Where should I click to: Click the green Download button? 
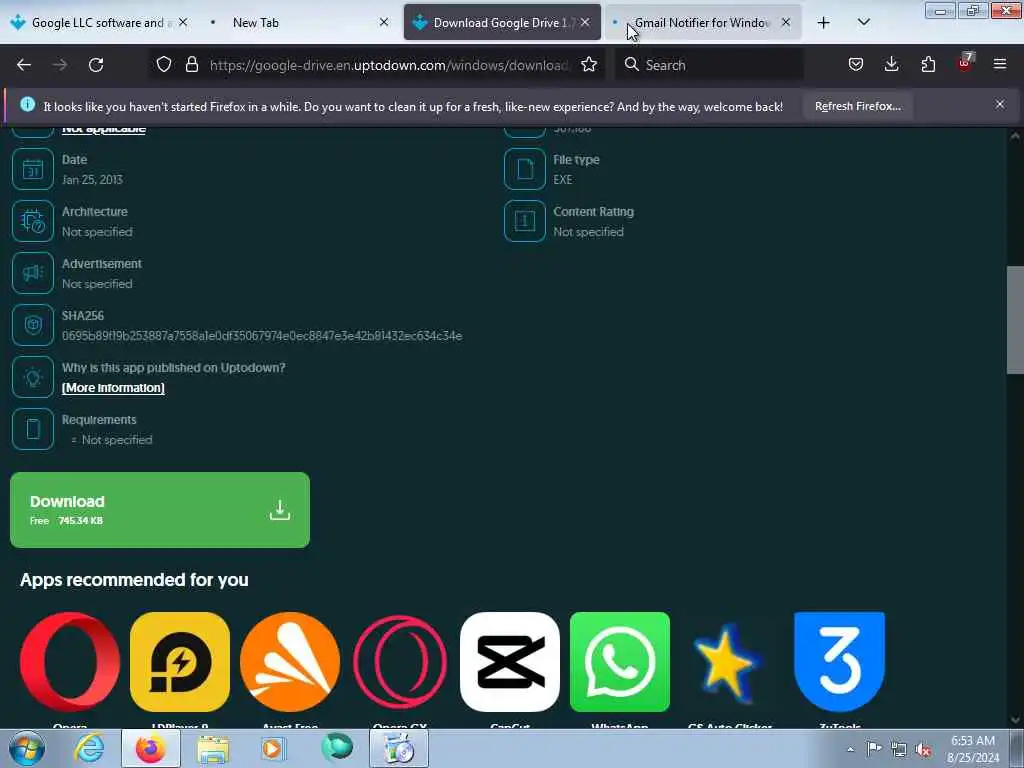click(x=160, y=510)
